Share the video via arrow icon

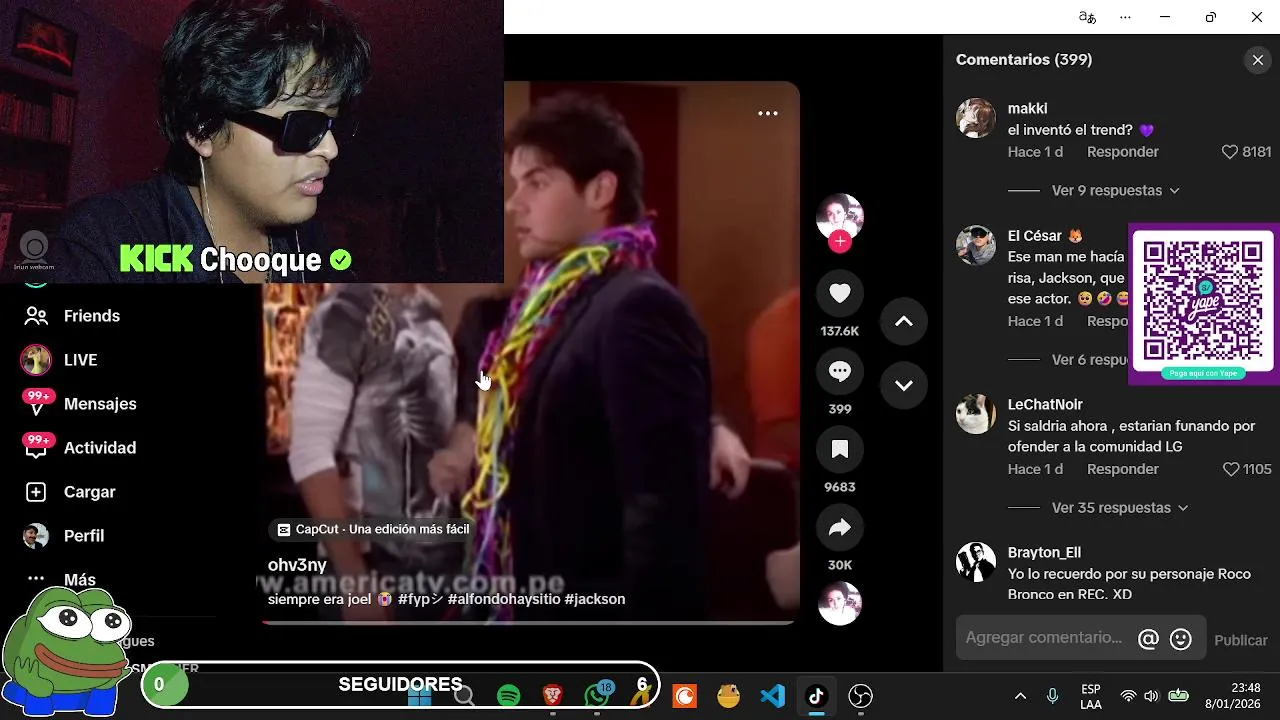[840, 527]
